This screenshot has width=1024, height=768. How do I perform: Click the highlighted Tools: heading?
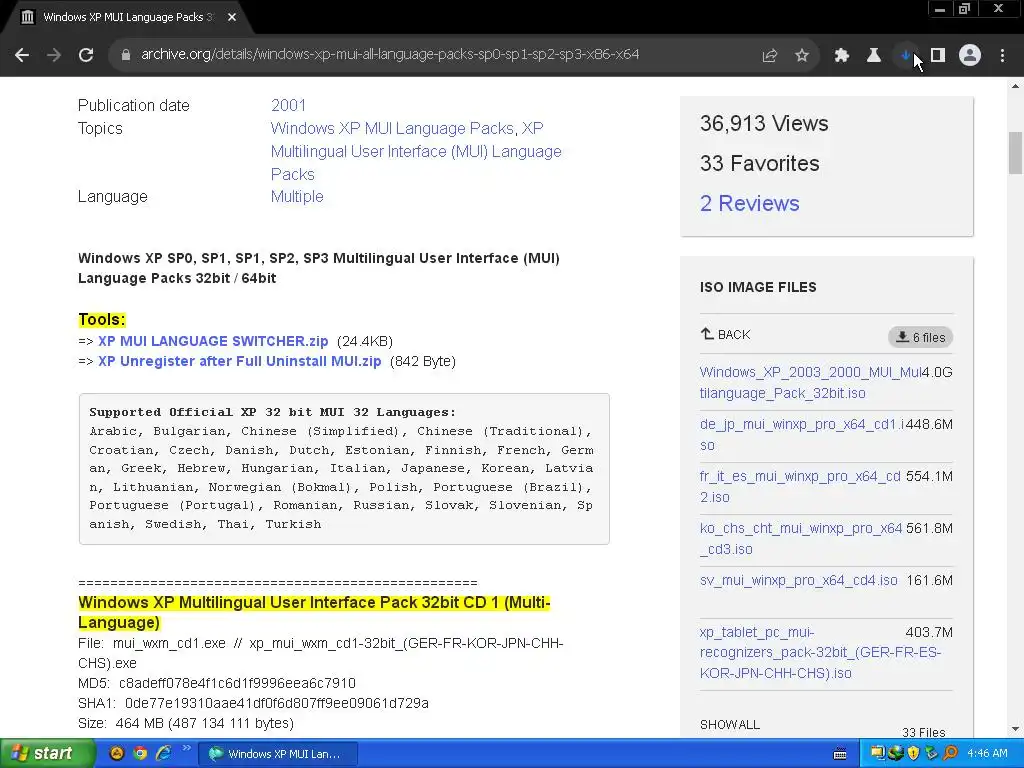[101, 319]
